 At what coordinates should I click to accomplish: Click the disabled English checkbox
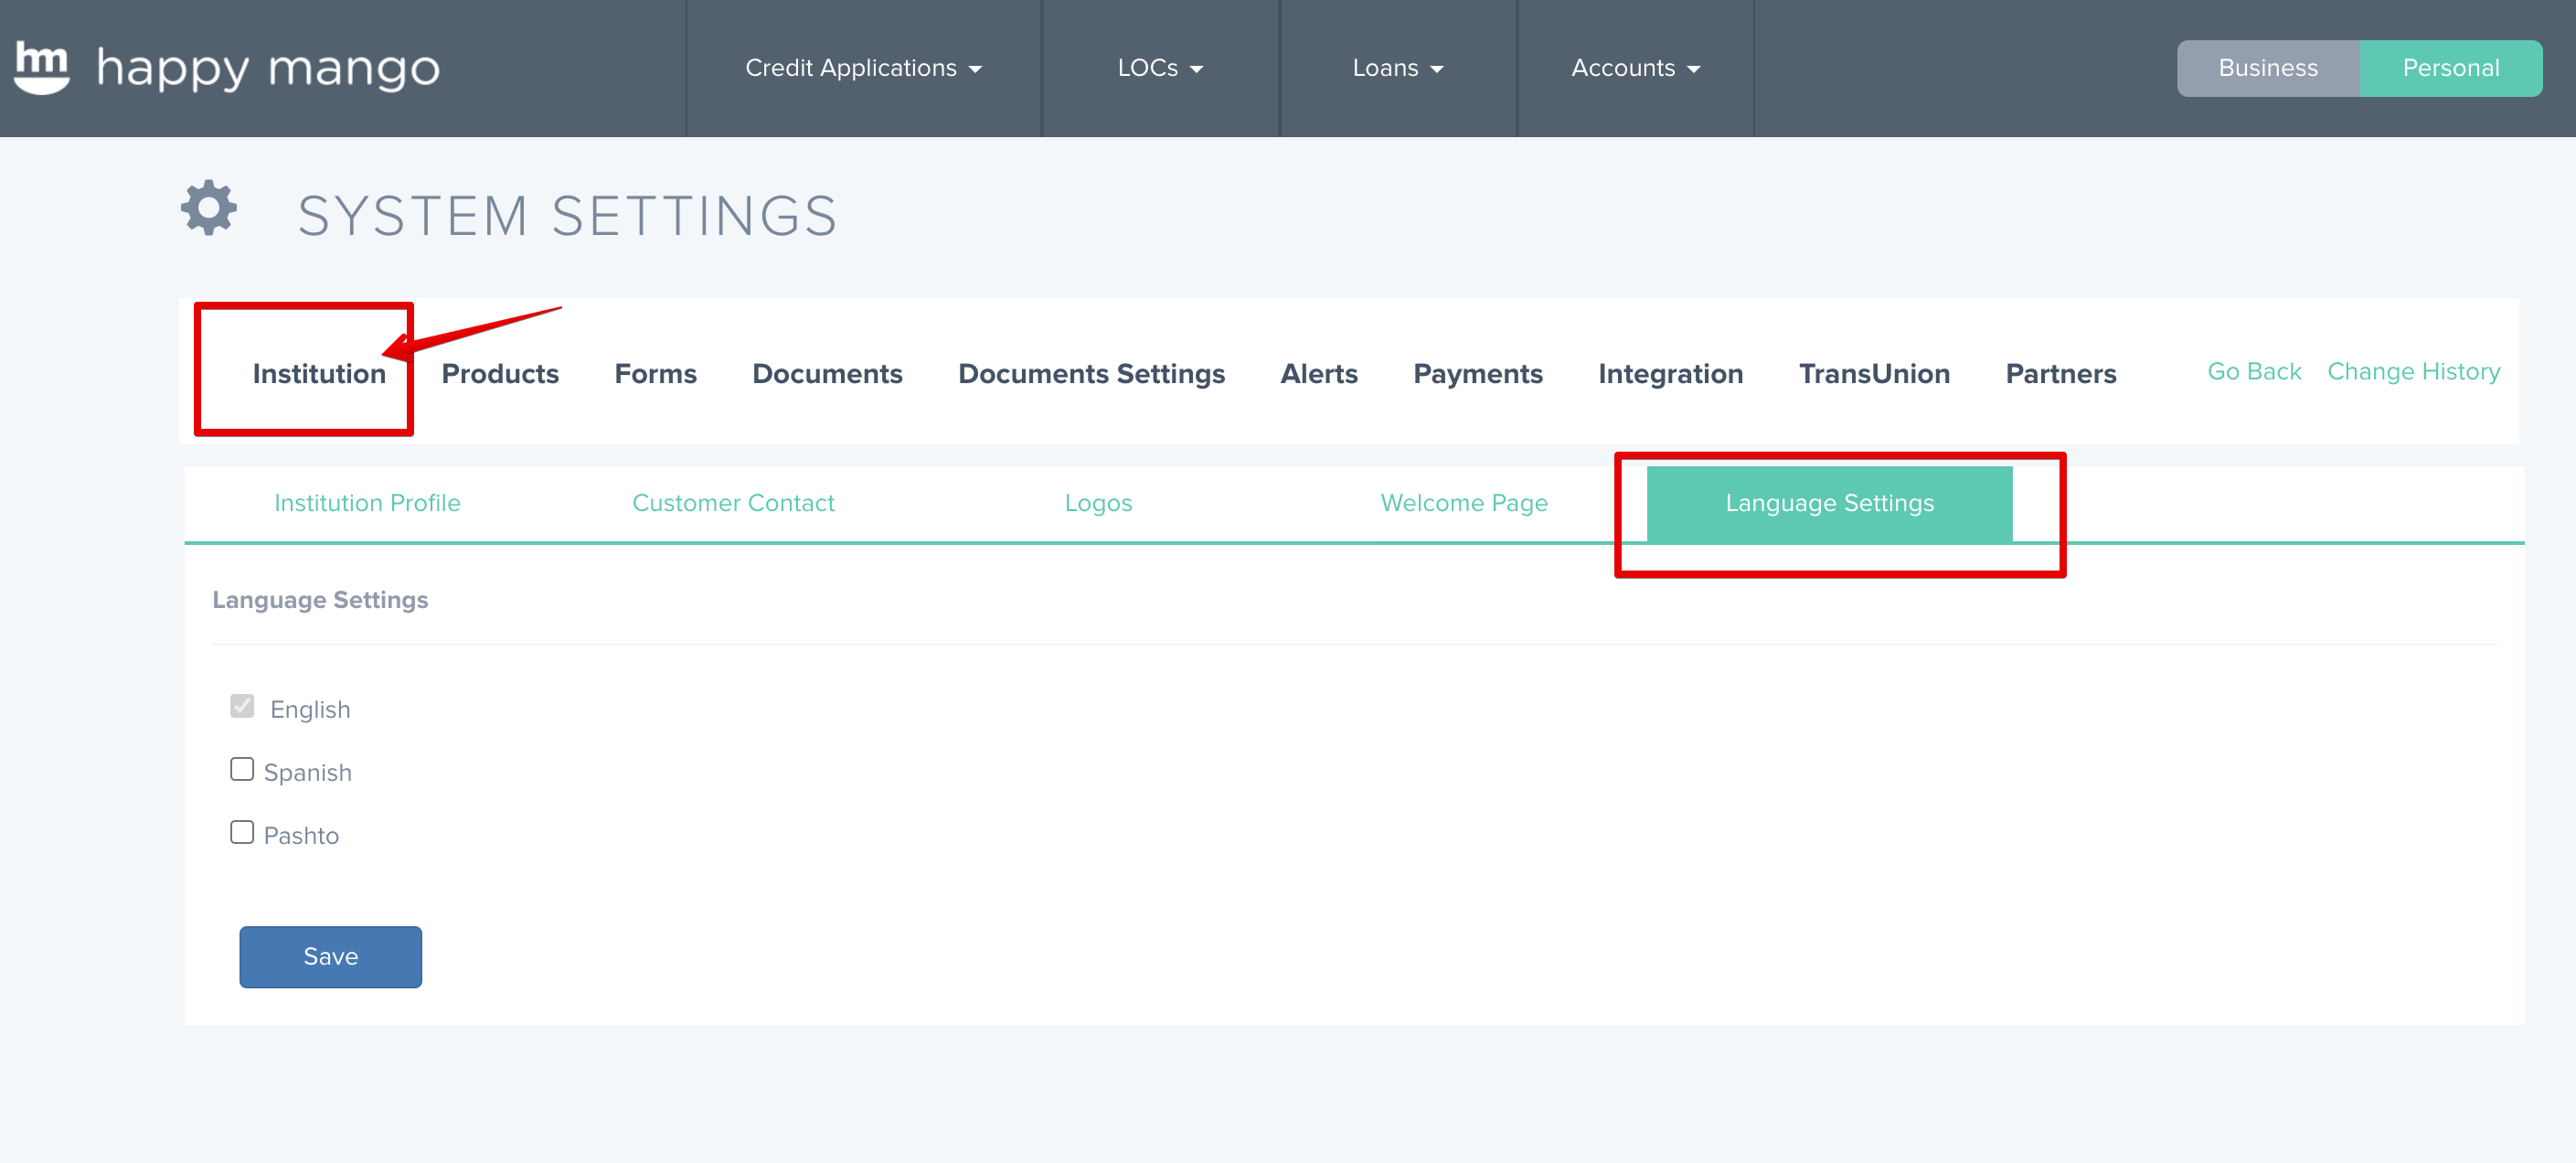pyautogui.click(x=241, y=705)
